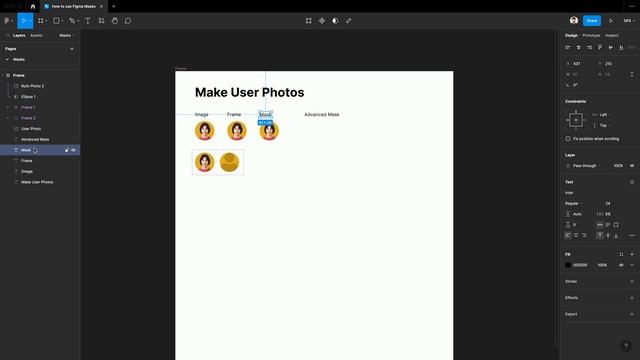This screenshot has width=640, height=360.
Task: Switch to the Layers tab
Action: pyautogui.click(x=19, y=36)
